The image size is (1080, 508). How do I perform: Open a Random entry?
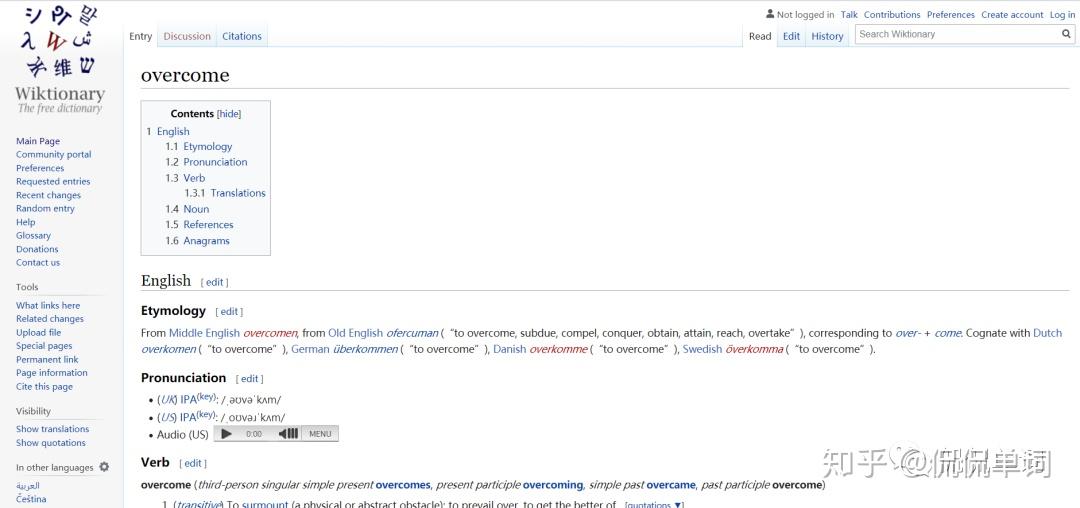click(45, 209)
